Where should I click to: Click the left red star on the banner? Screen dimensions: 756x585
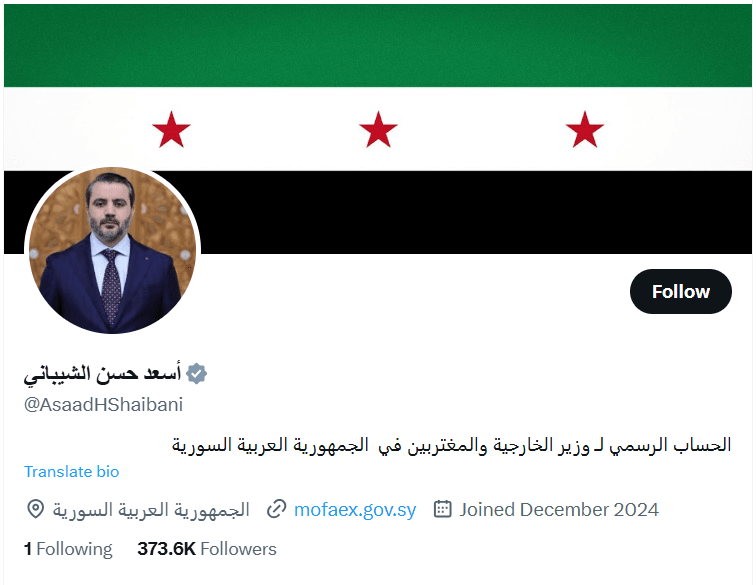(x=171, y=129)
